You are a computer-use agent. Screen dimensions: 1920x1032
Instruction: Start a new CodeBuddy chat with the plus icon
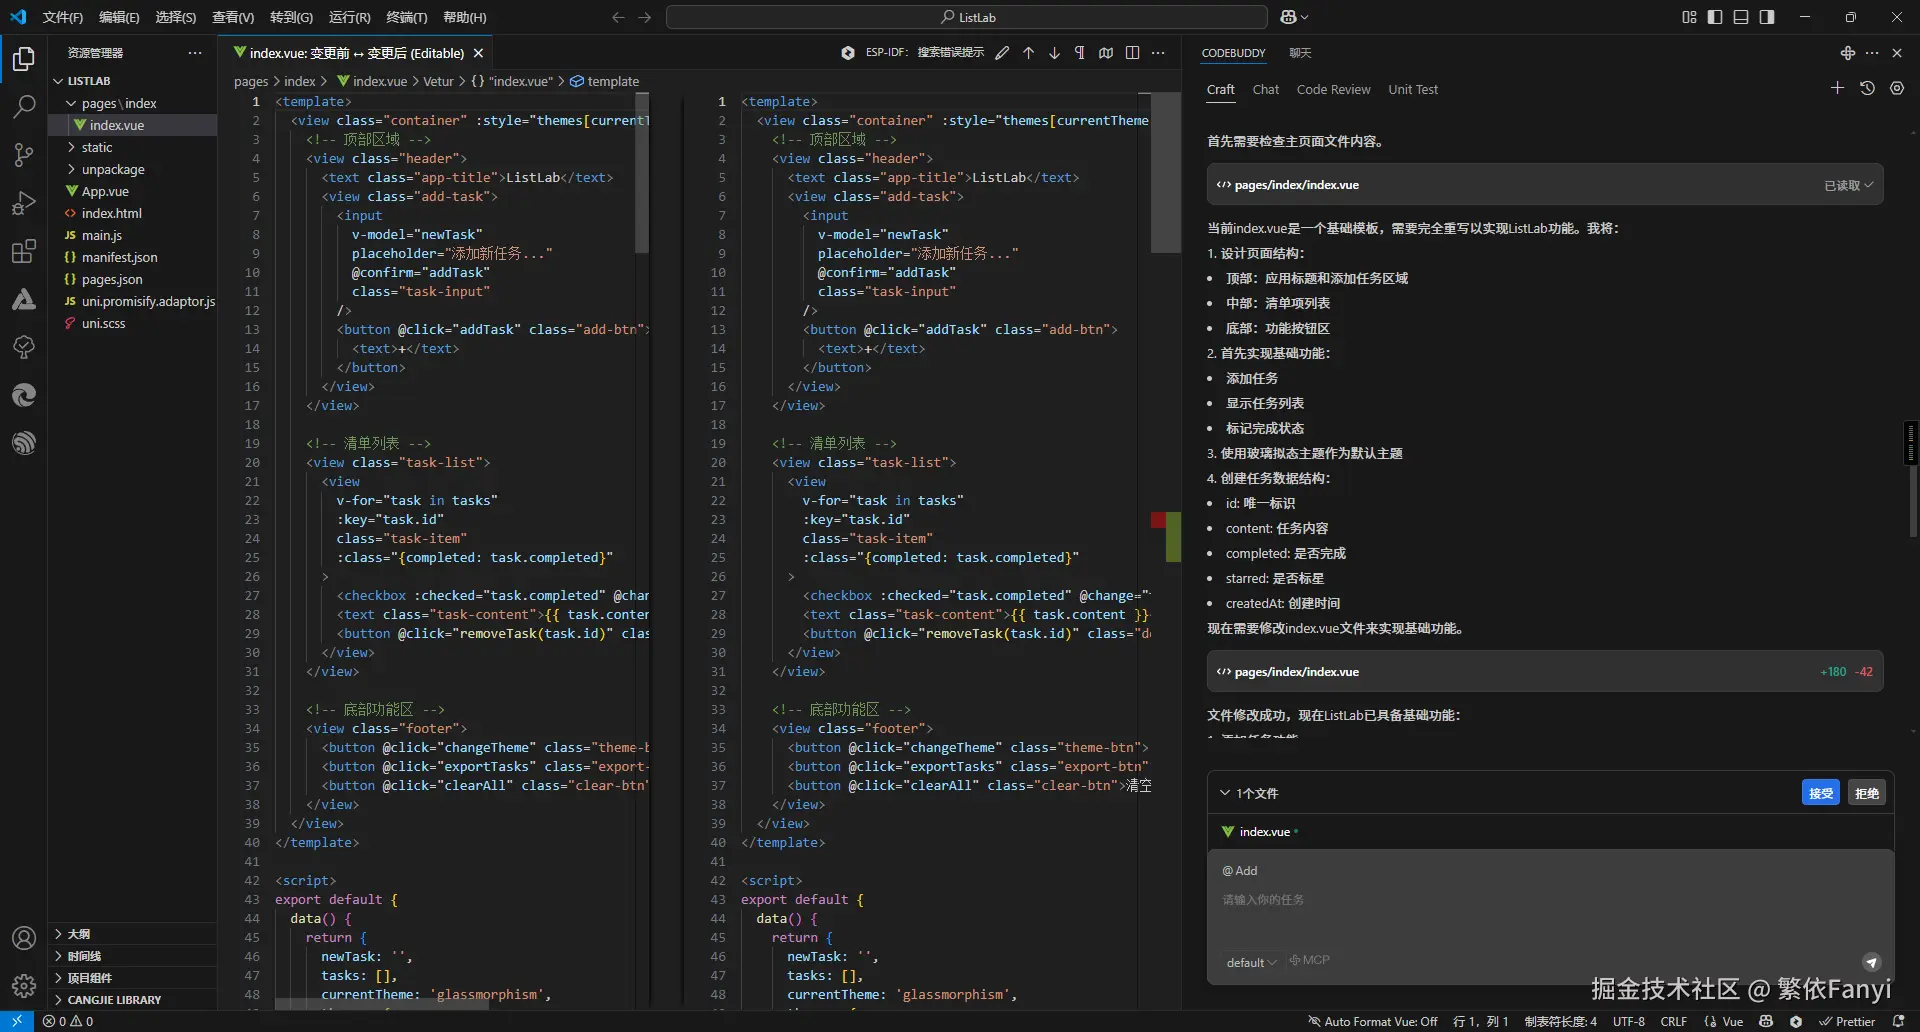(1837, 88)
